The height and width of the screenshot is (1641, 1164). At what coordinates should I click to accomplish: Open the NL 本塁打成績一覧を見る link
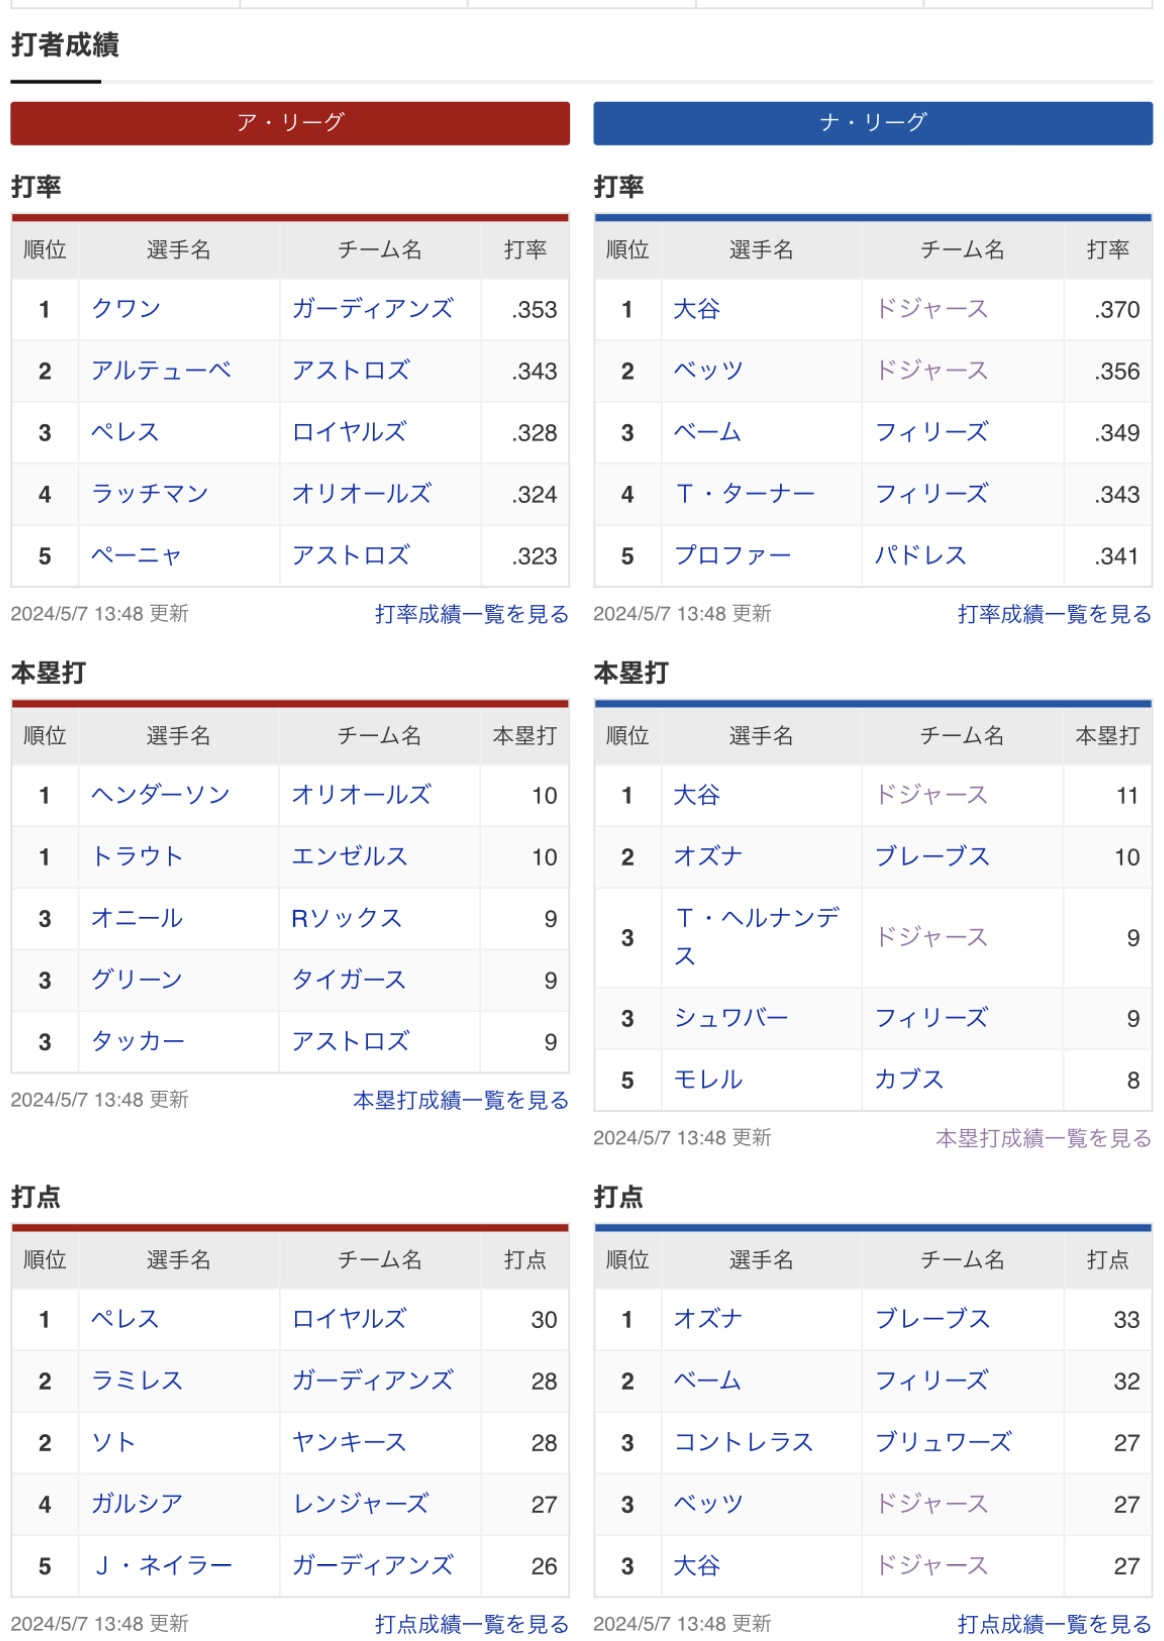point(1043,1138)
